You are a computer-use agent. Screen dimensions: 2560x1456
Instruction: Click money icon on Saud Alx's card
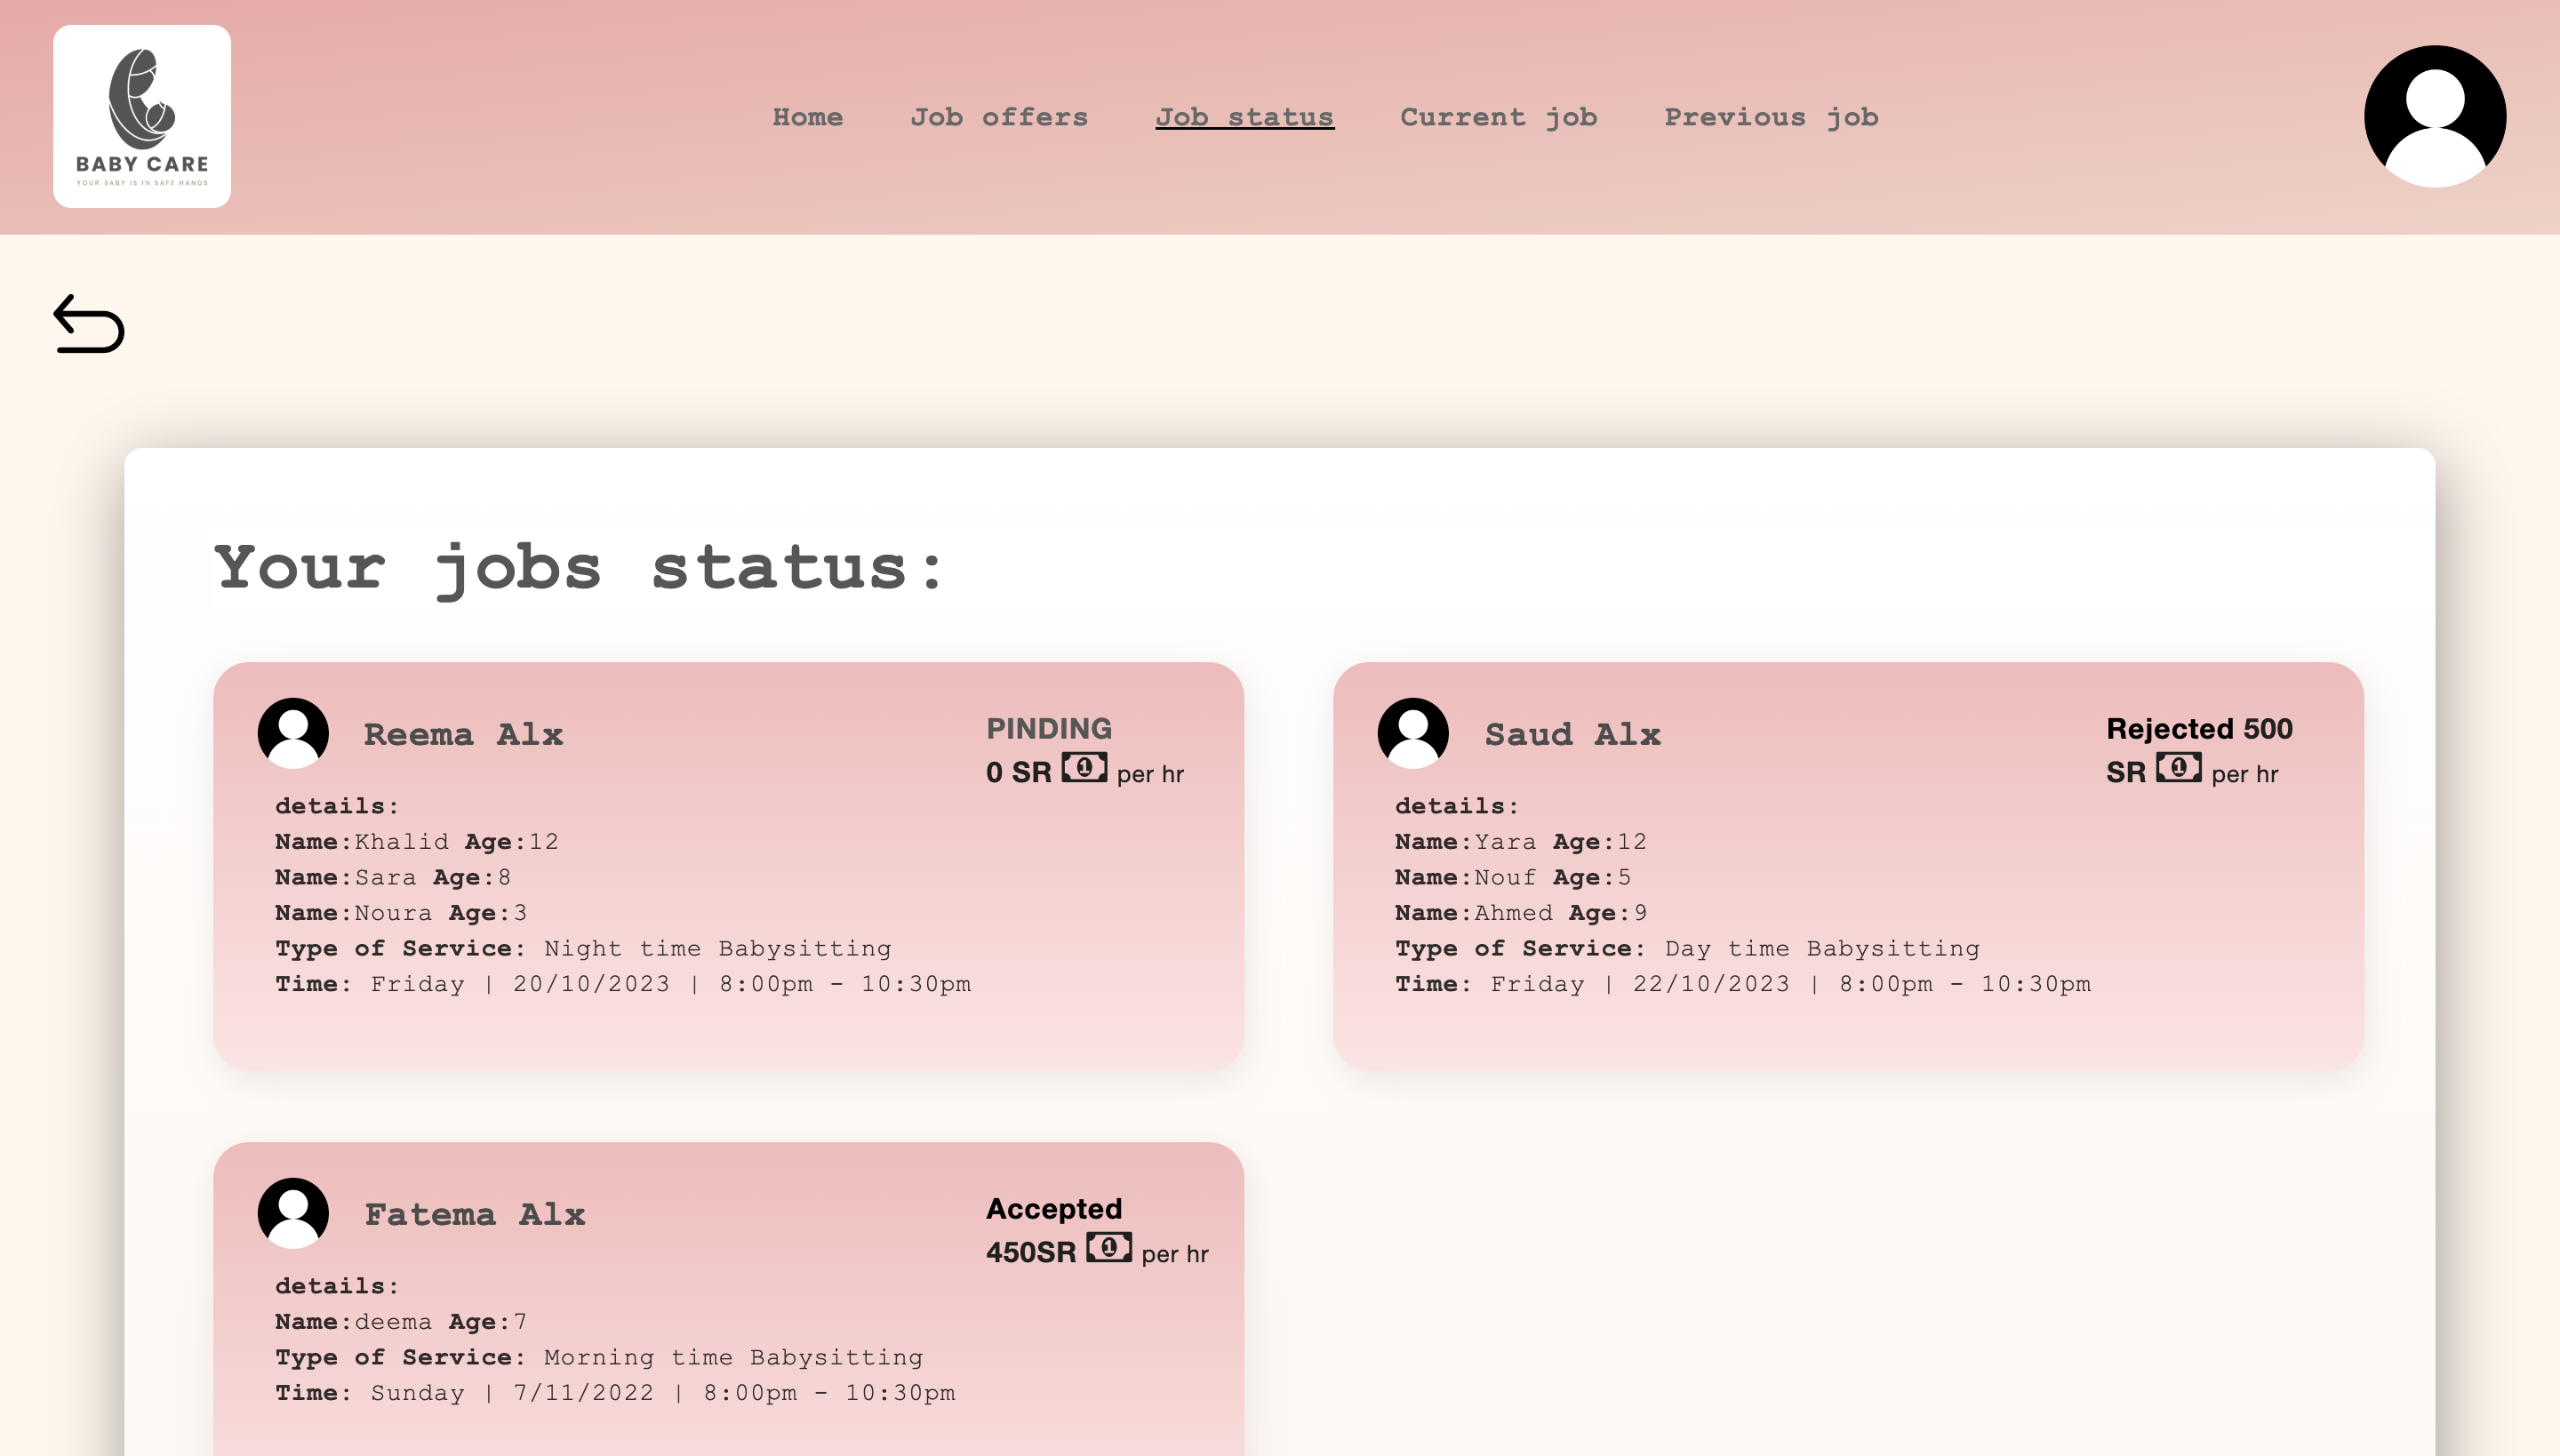click(2179, 767)
